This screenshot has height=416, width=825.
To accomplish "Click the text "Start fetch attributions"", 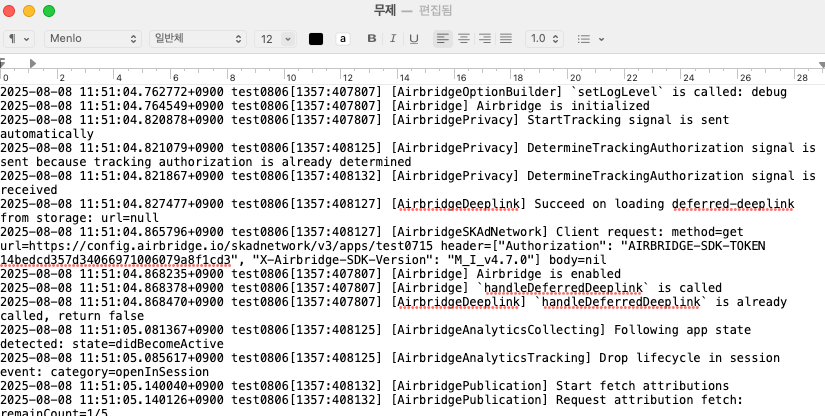I will point(642,386).
